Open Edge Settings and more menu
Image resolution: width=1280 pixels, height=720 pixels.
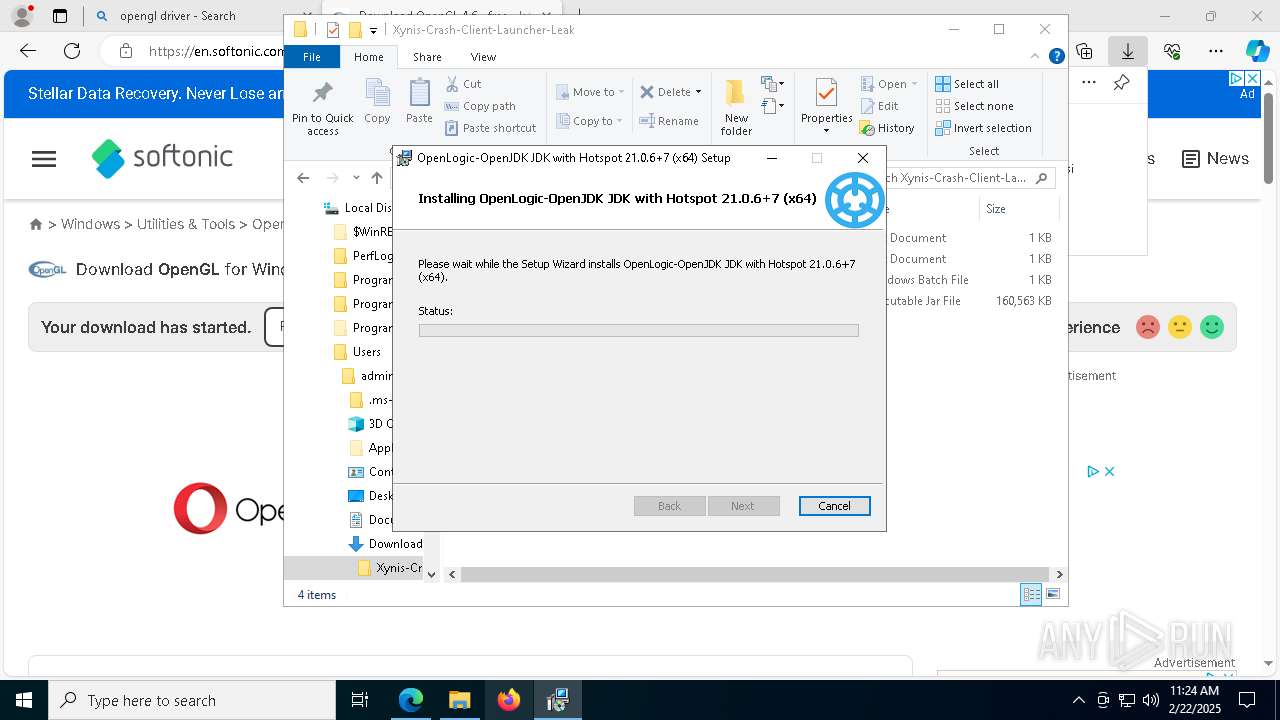(1216, 51)
